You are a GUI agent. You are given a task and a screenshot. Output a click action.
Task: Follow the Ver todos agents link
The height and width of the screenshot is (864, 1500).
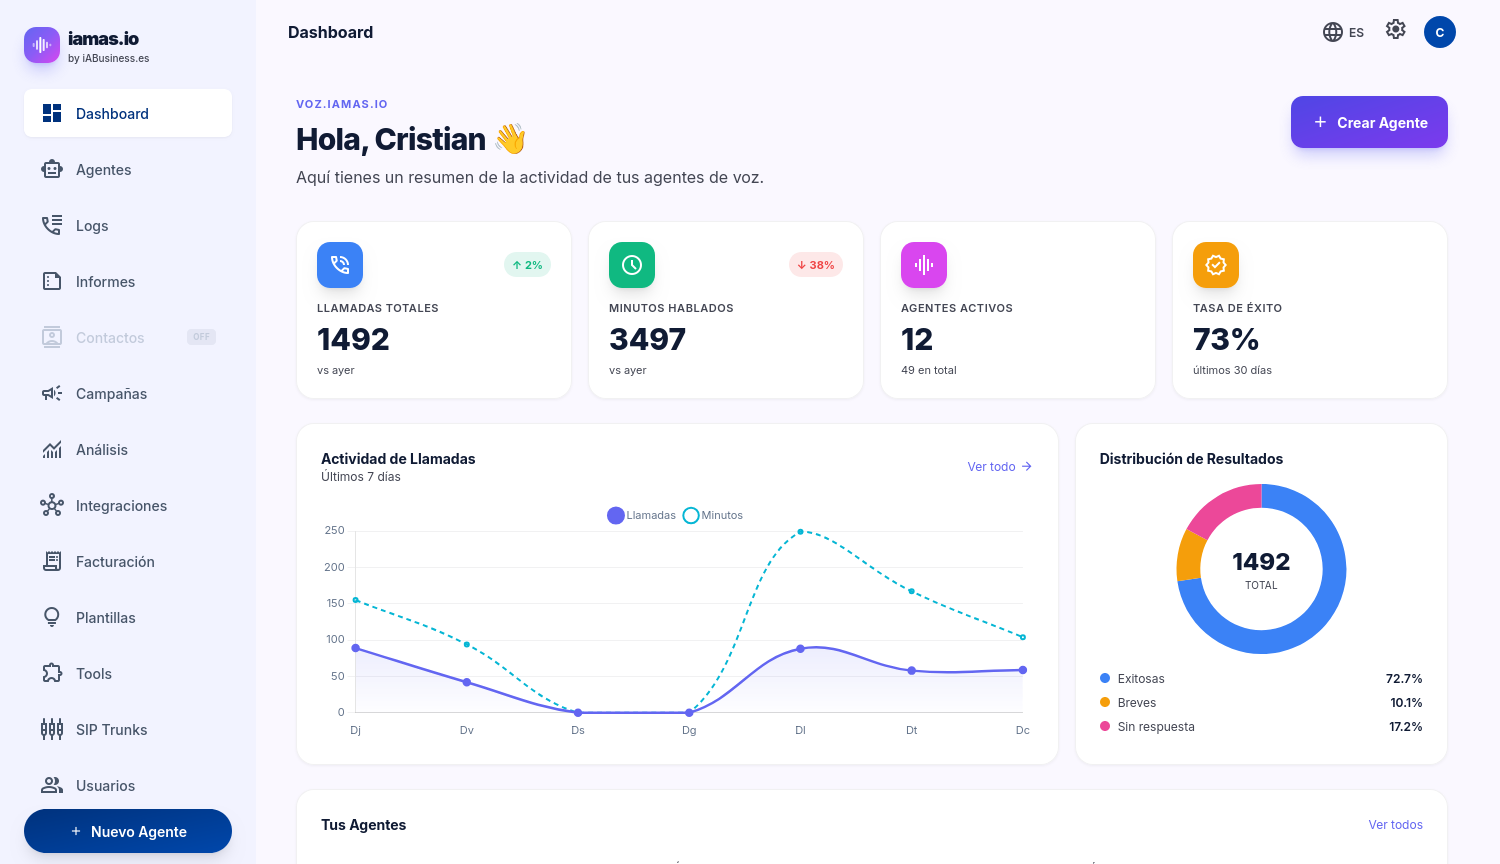tap(1396, 825)
